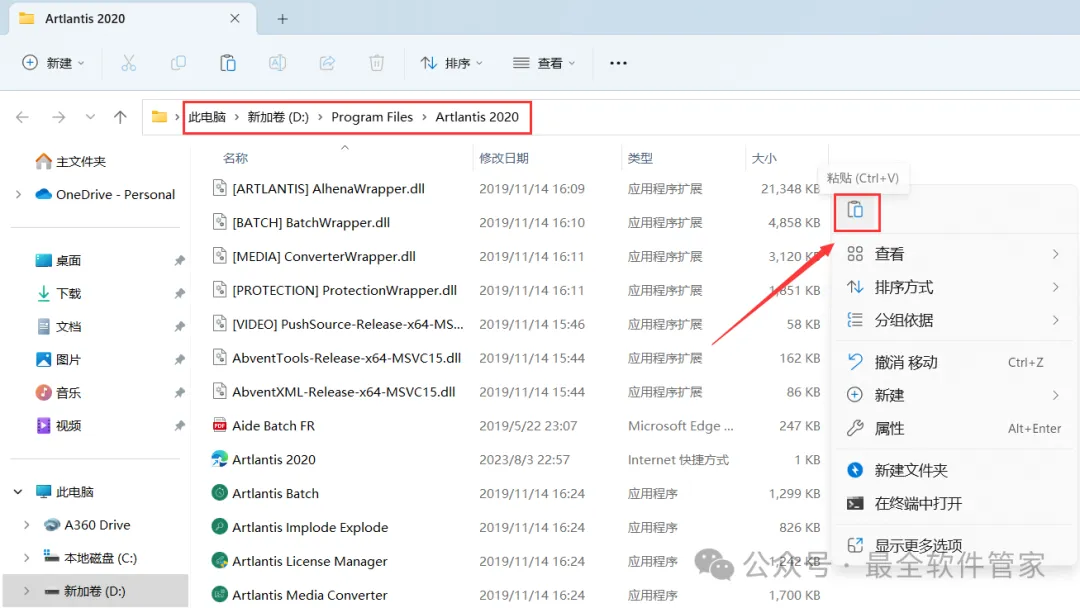Click the Delete trash toolbar icon
Viewport: 1080px width, 608px height.
pyautogui.click(x=377, y=63)
